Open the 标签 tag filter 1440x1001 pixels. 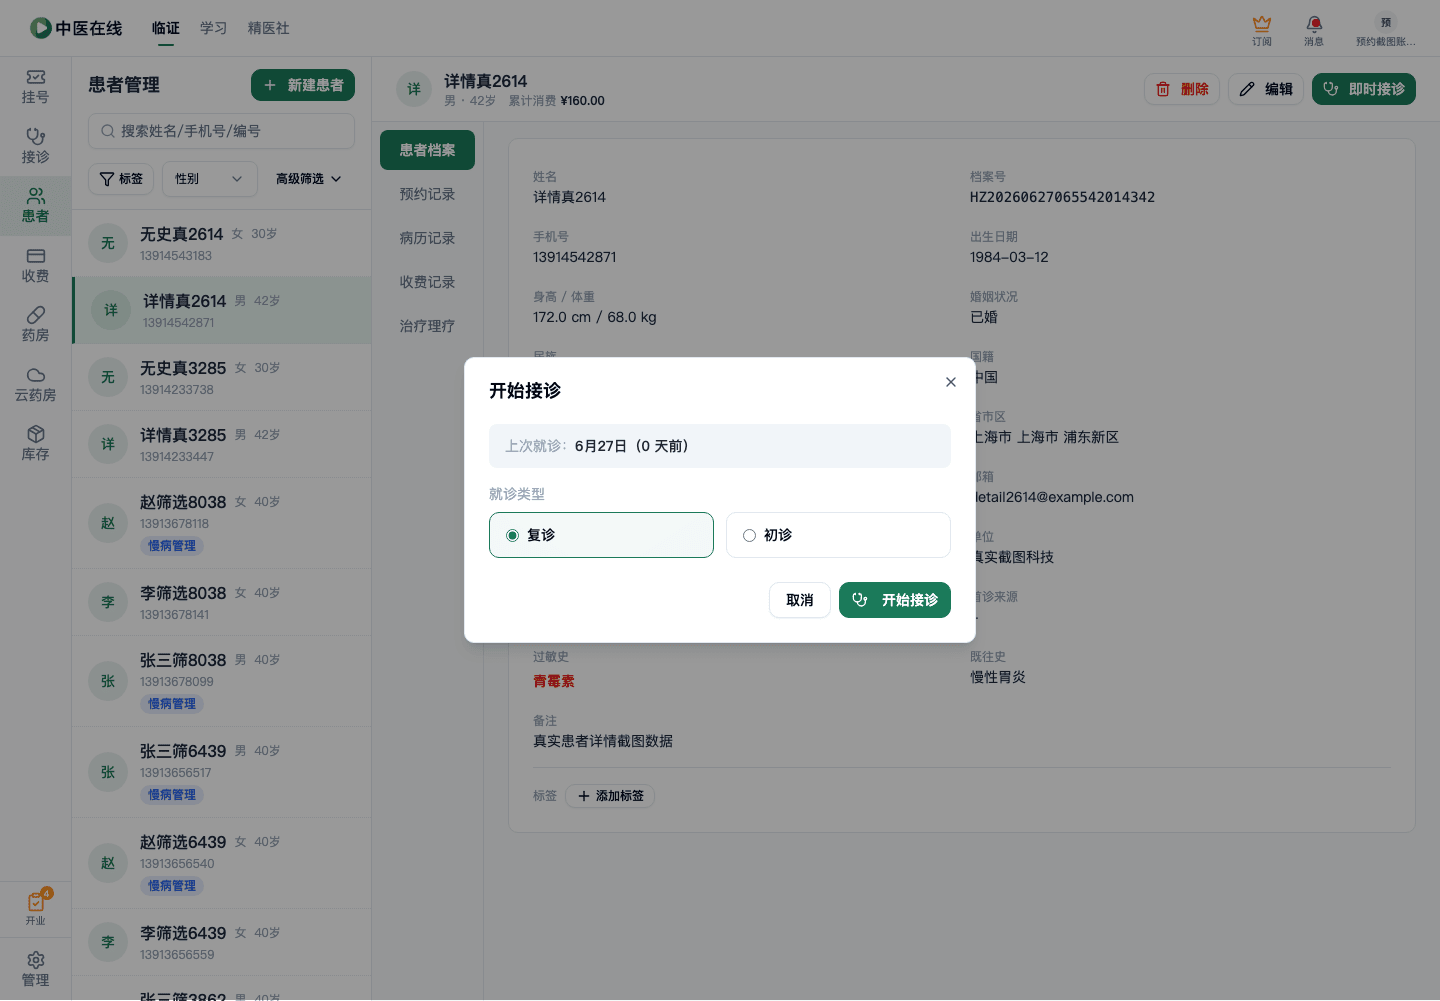pyautogui.click(x=121, y=179)
